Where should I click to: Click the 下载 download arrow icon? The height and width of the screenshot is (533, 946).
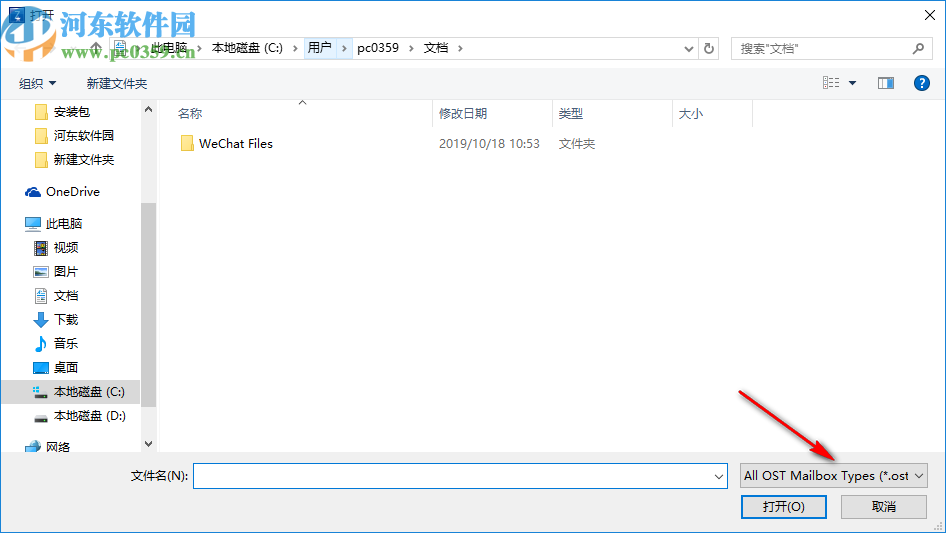[x=40, y=320]
